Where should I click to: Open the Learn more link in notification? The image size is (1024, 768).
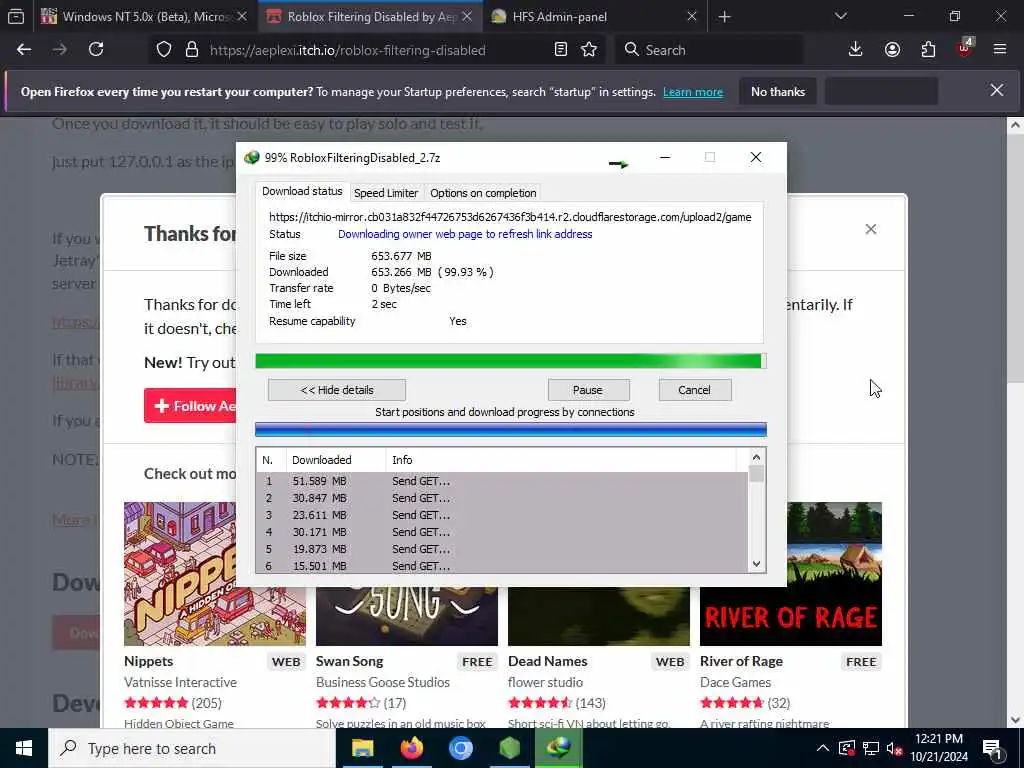tap(693, 92)
